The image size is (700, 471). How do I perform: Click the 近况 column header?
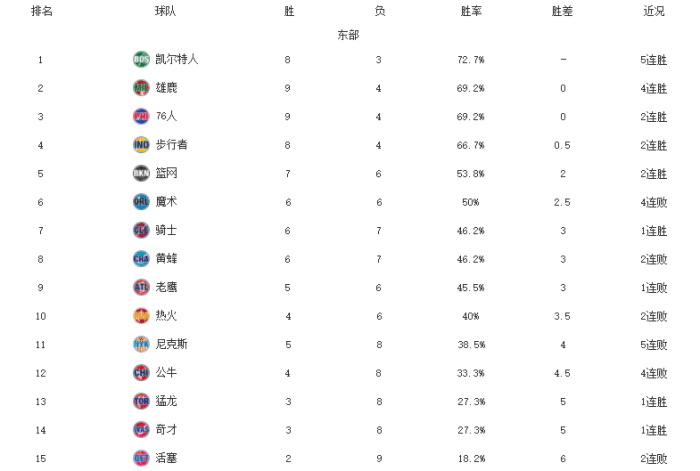click(653, 11)
